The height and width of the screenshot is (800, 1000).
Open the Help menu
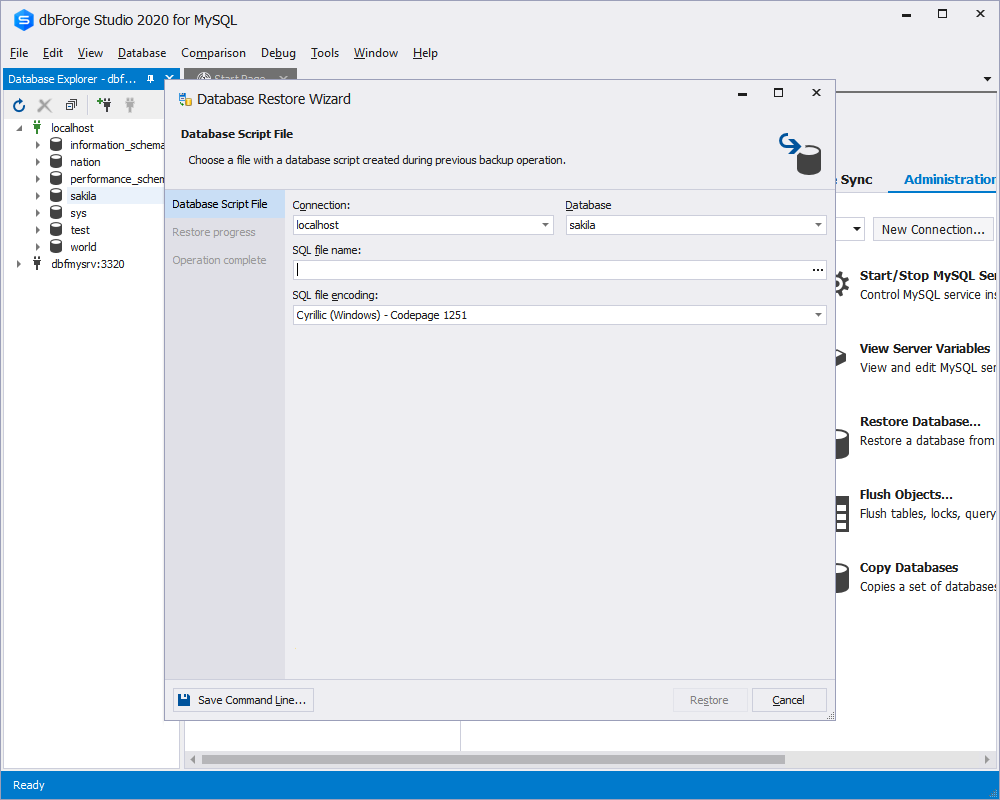[x=425, y=53]
